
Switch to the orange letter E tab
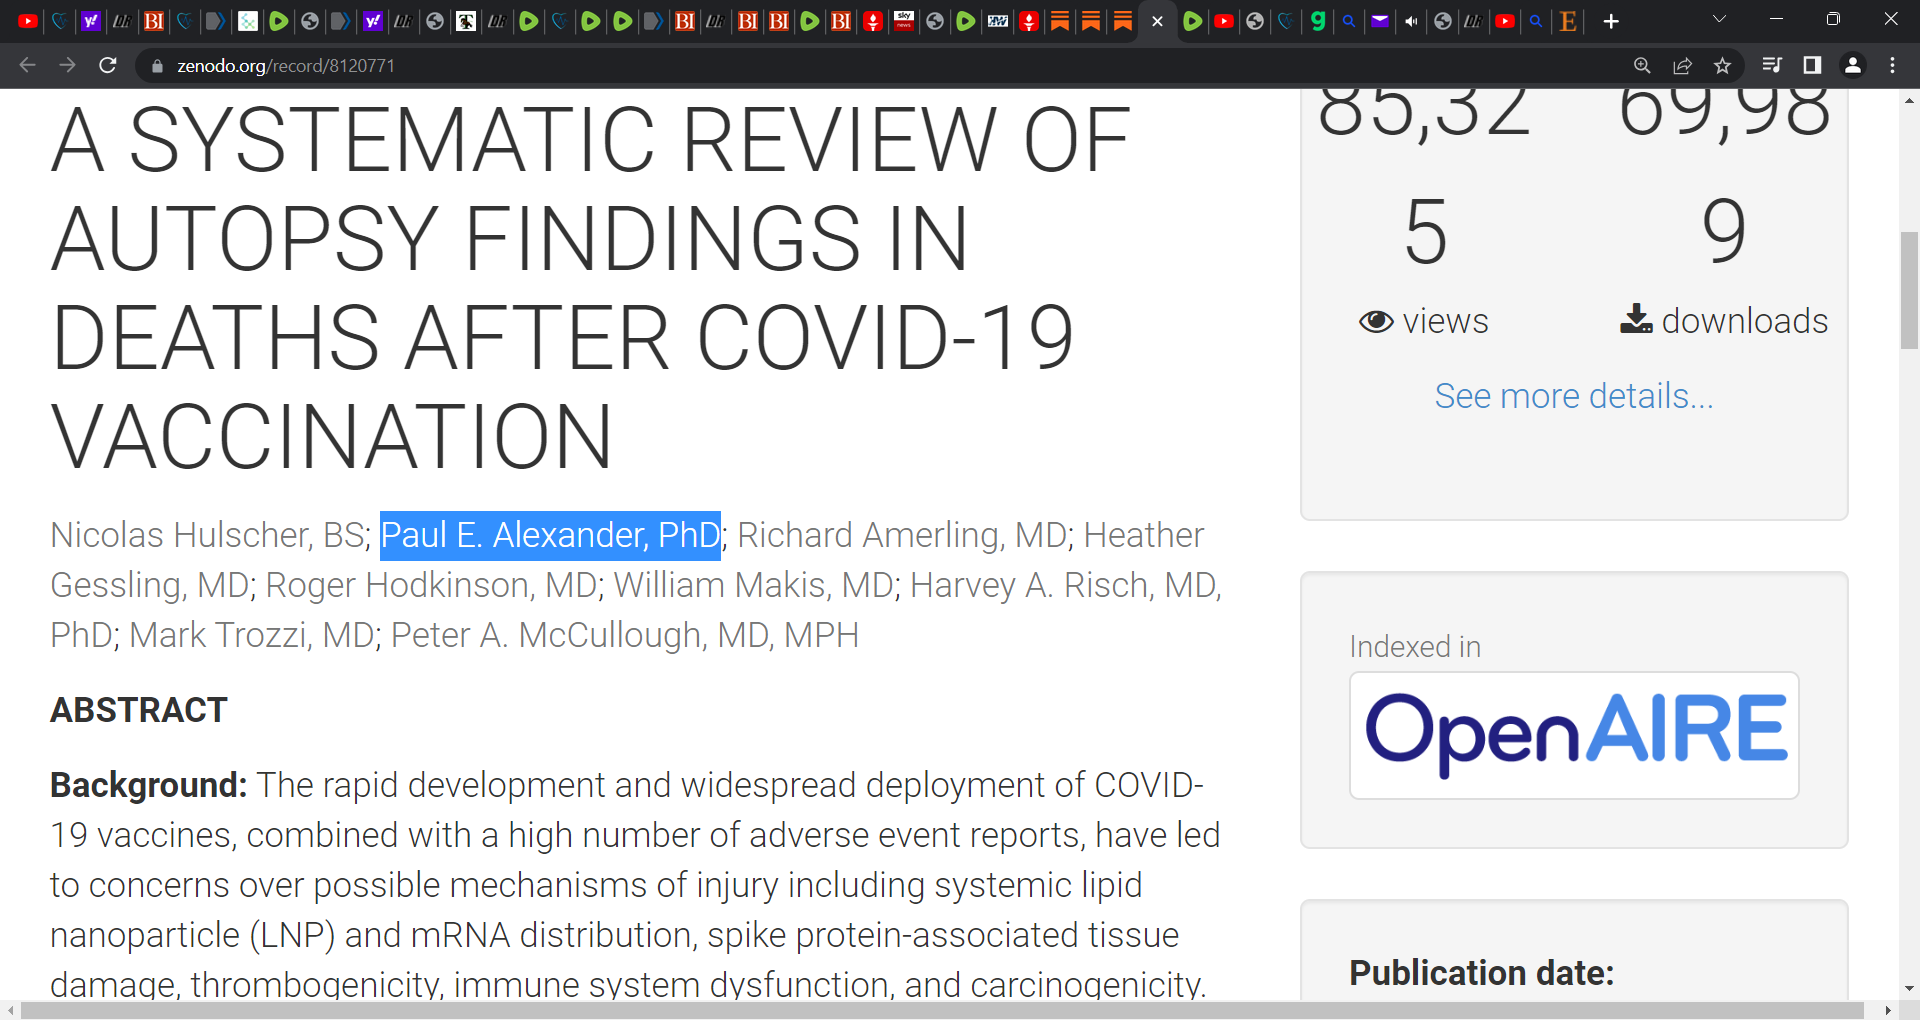tap(1568, 21)
